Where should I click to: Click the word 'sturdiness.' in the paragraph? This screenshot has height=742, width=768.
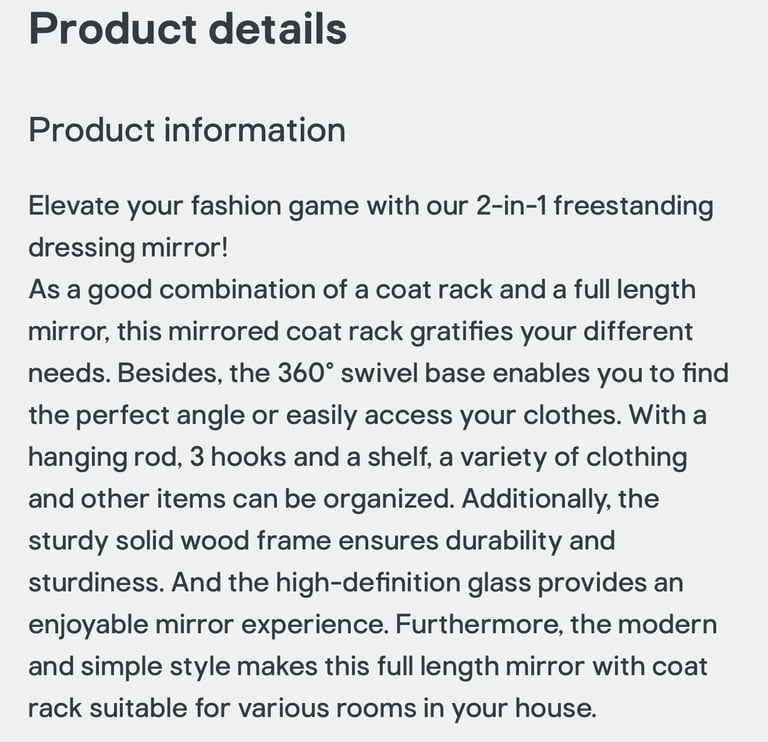[x=96, y=583]
